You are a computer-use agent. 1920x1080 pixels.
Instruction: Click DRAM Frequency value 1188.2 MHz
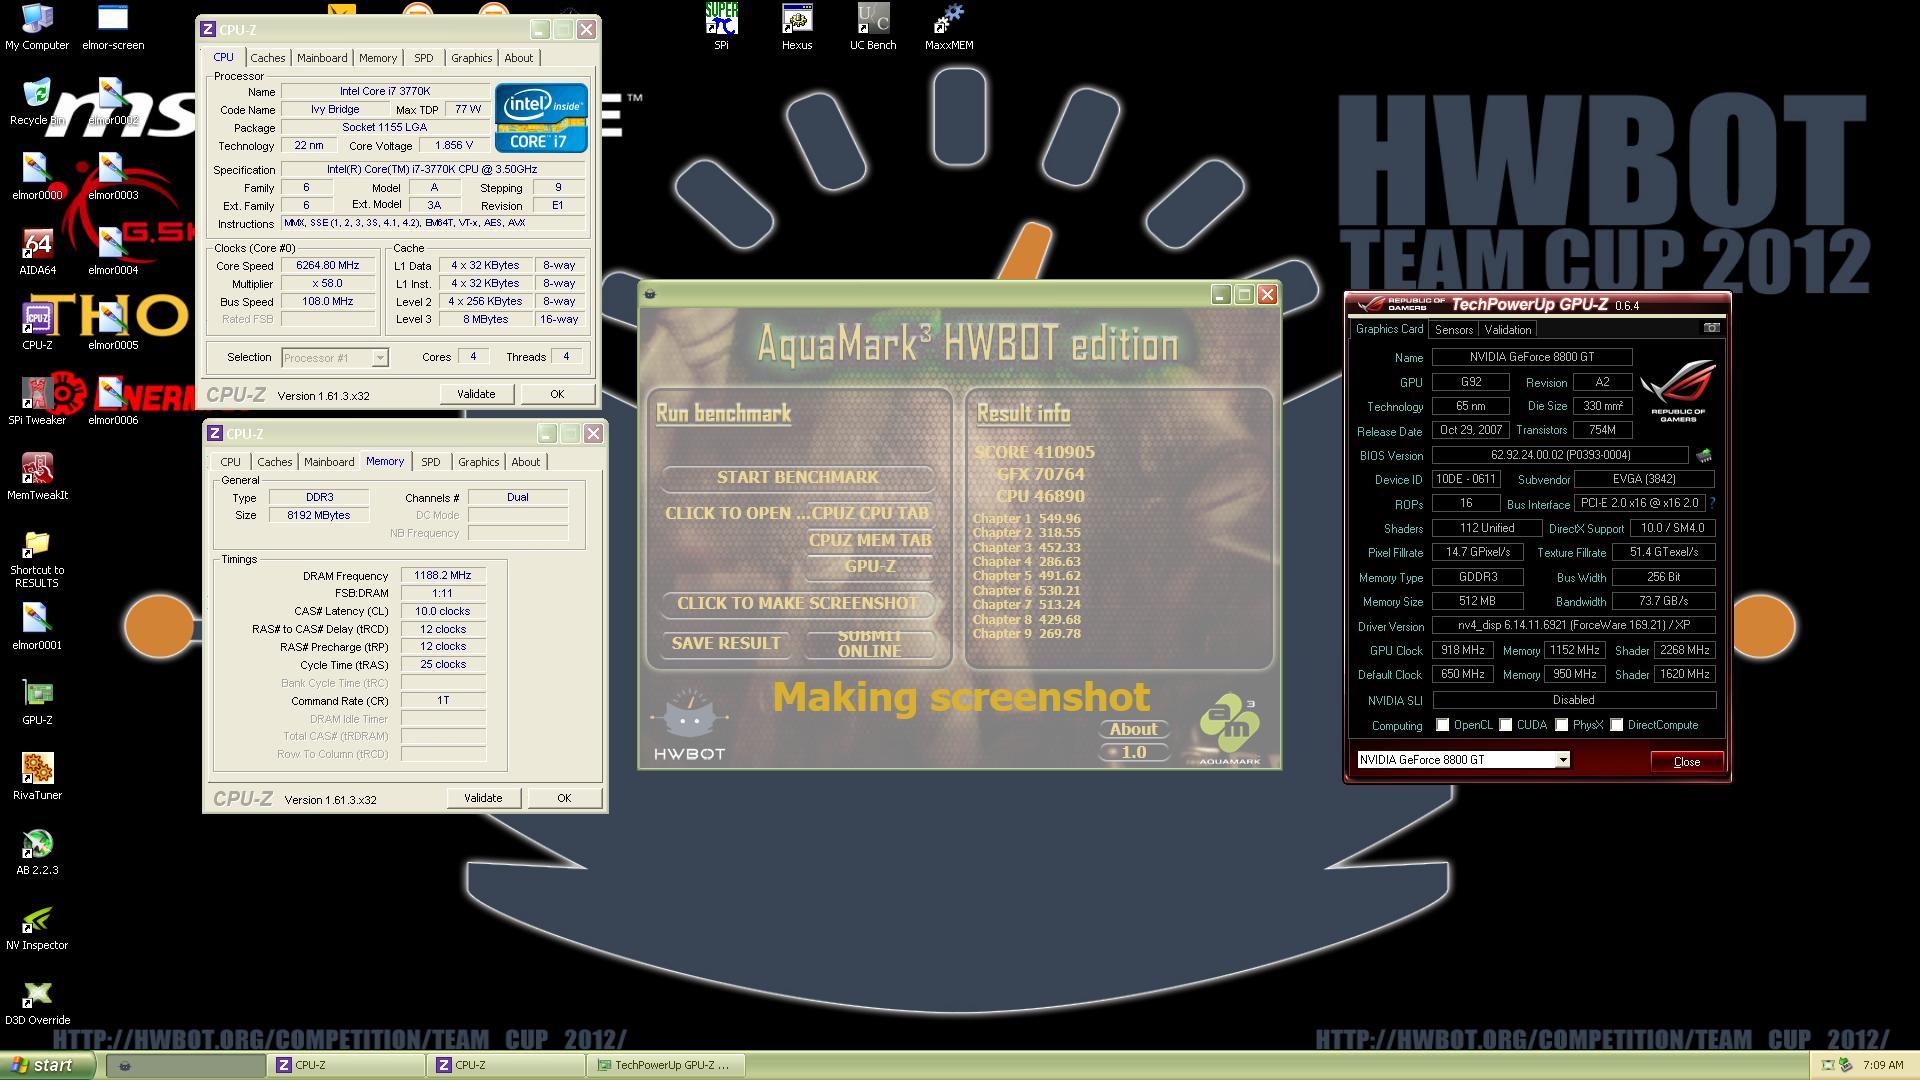[x=443, y=576]
